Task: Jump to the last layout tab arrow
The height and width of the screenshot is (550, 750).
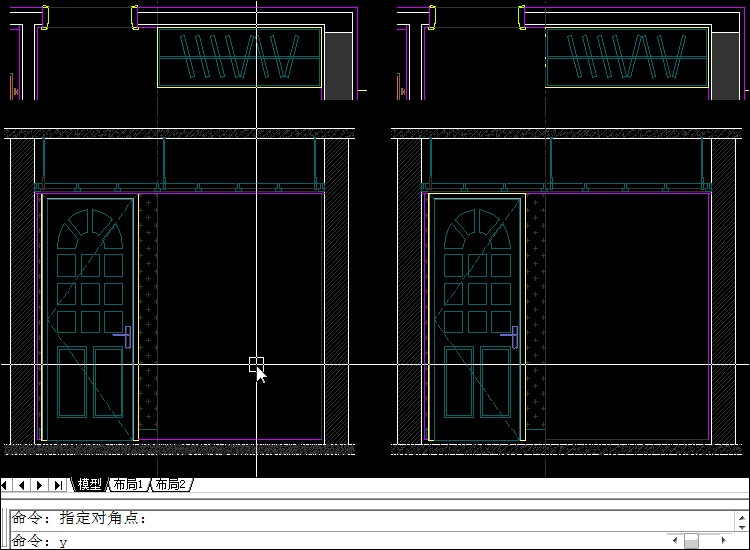Action: pyautogui.click(x=58, y=485)
